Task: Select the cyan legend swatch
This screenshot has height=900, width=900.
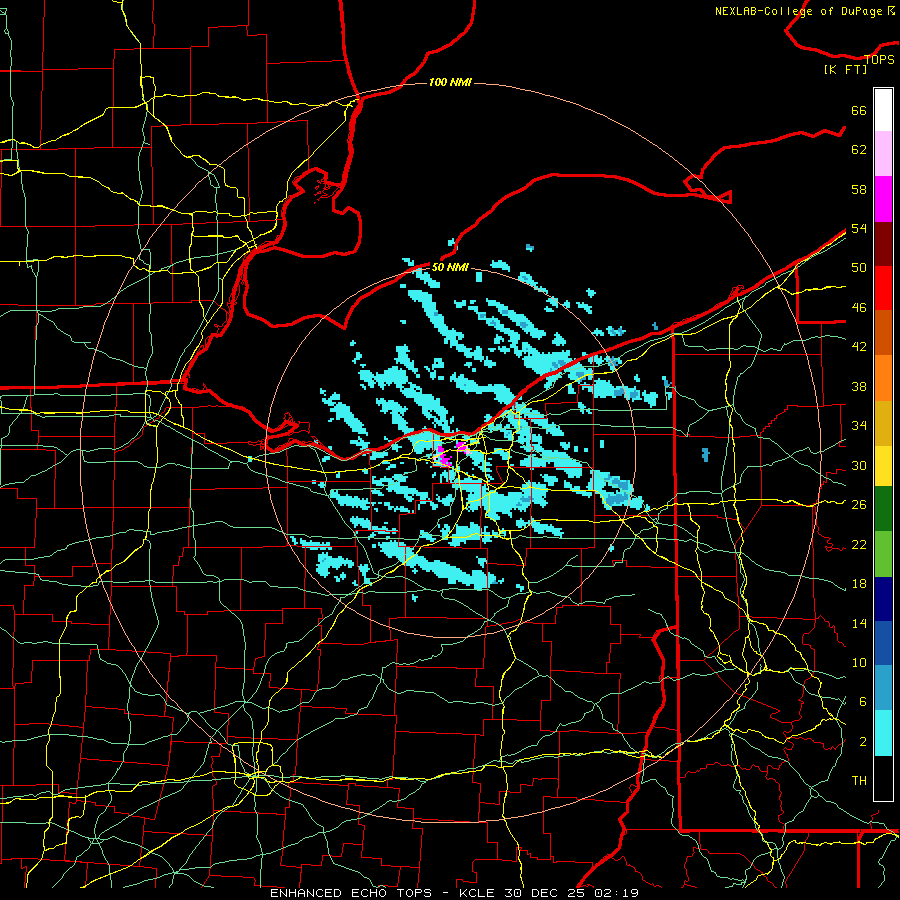Action: tap(883, 733)
